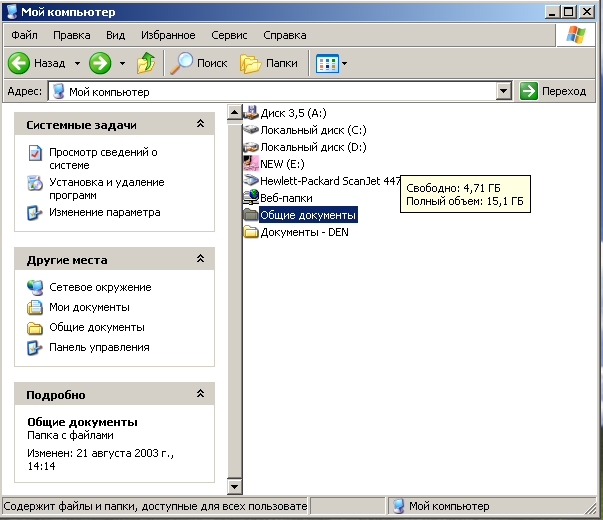Image resolution: width=603 pixels, height=520 pixels.
Task: Click Общие документы icon in Другие места
Action: coord(35,328)
